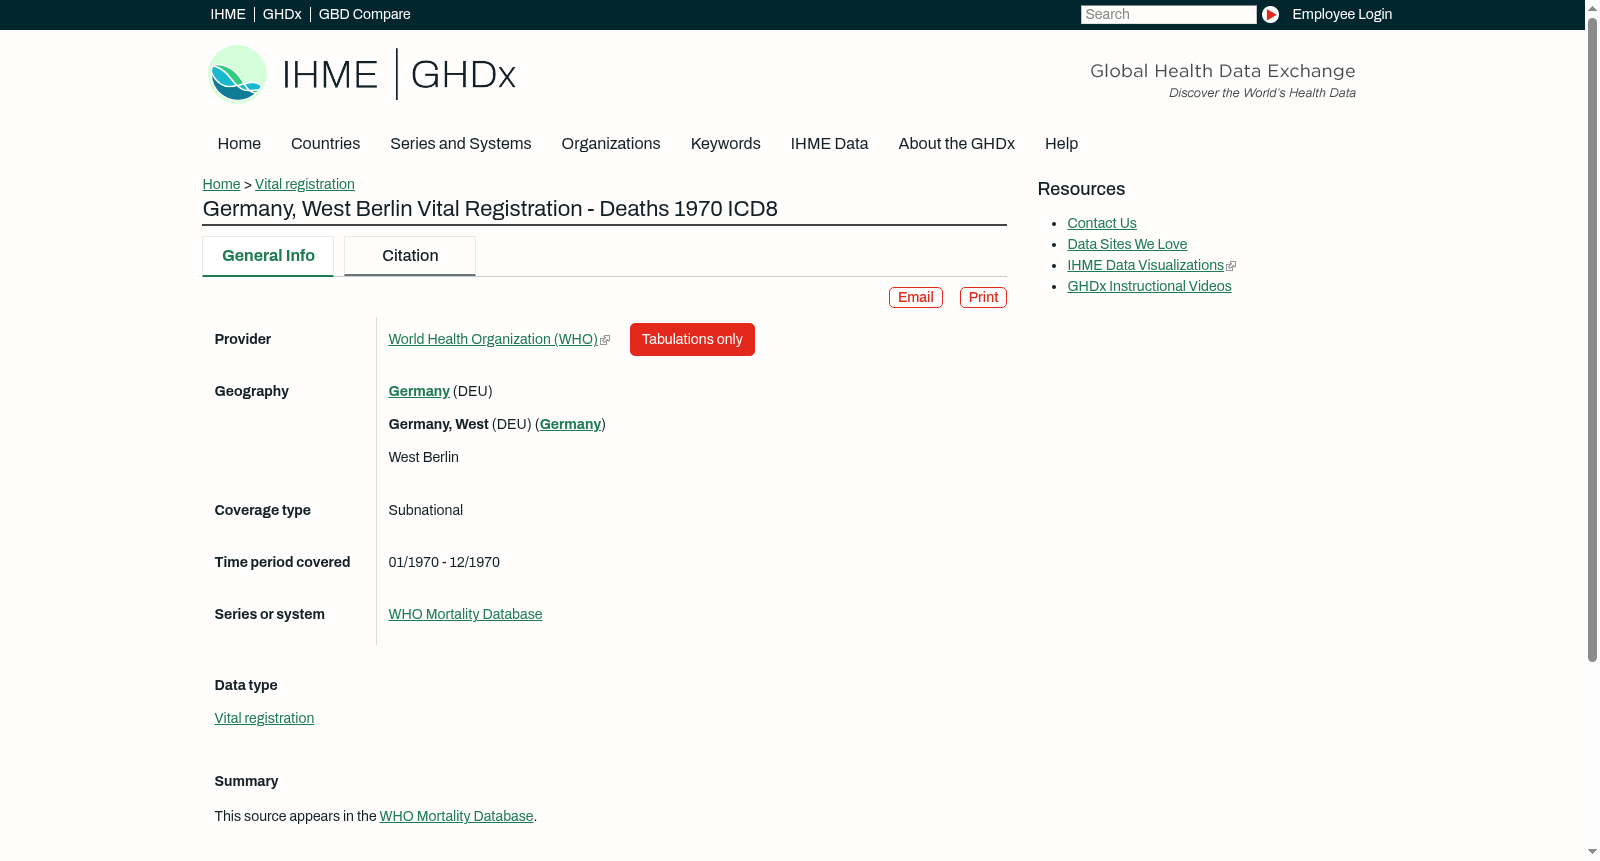
Task: Click the page title Germany, West Berlin Vital Registration
Action: click(490, 209)
